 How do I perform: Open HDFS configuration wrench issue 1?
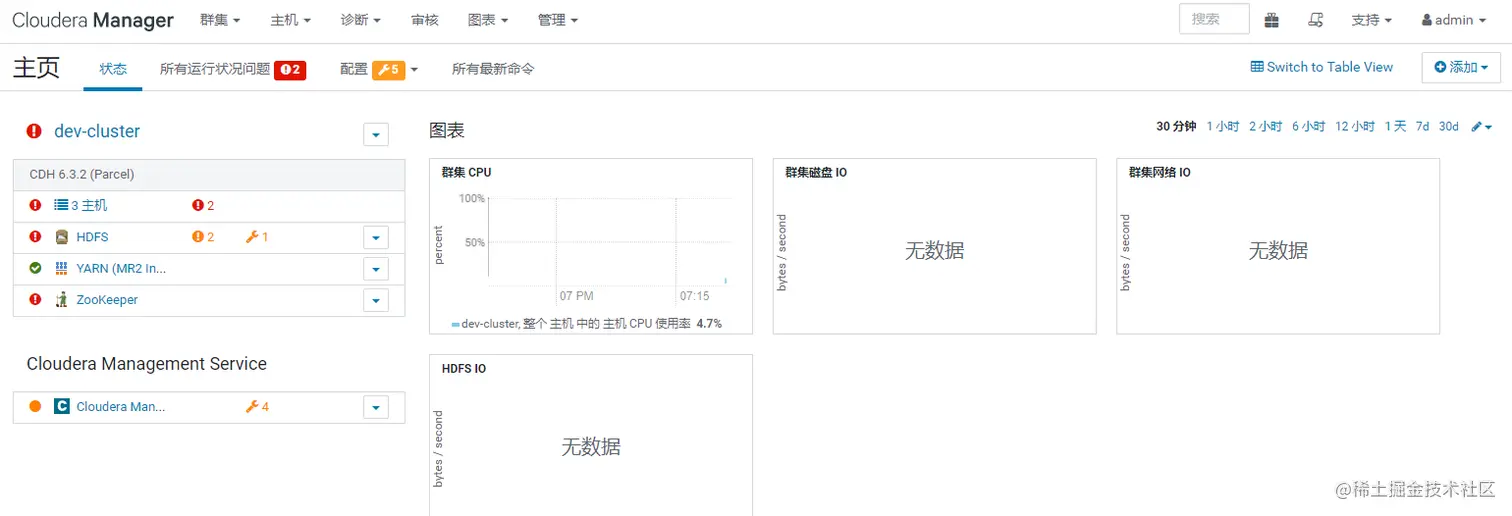(257, 237)
